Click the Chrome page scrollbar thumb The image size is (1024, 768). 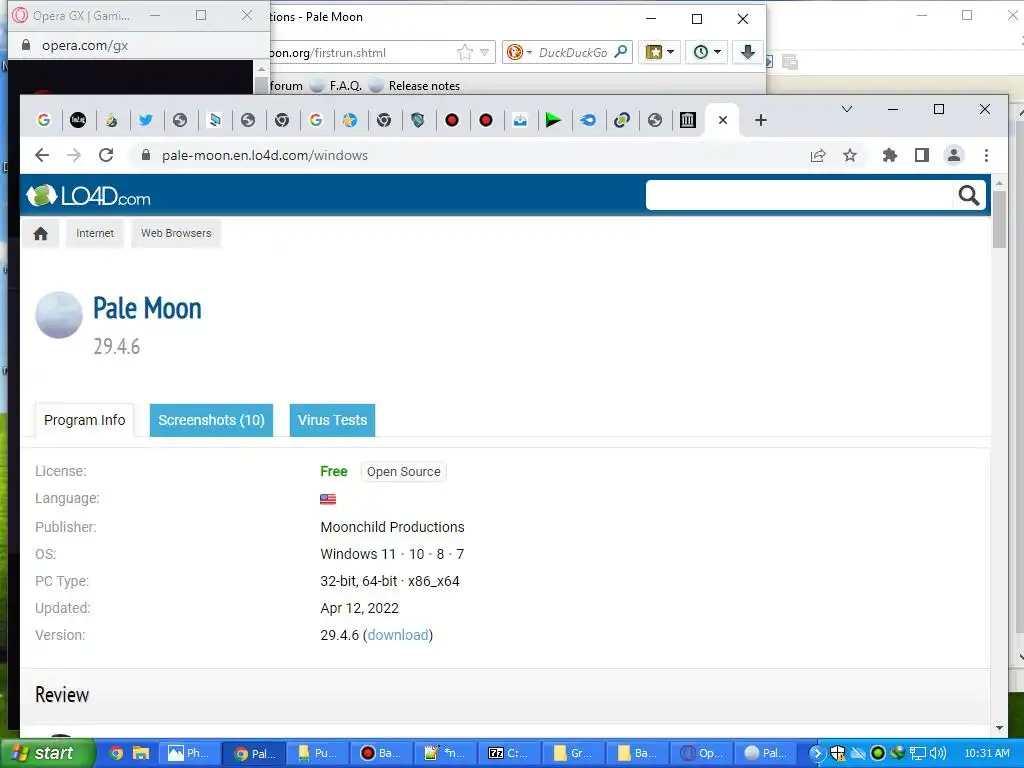click(999, 219)
